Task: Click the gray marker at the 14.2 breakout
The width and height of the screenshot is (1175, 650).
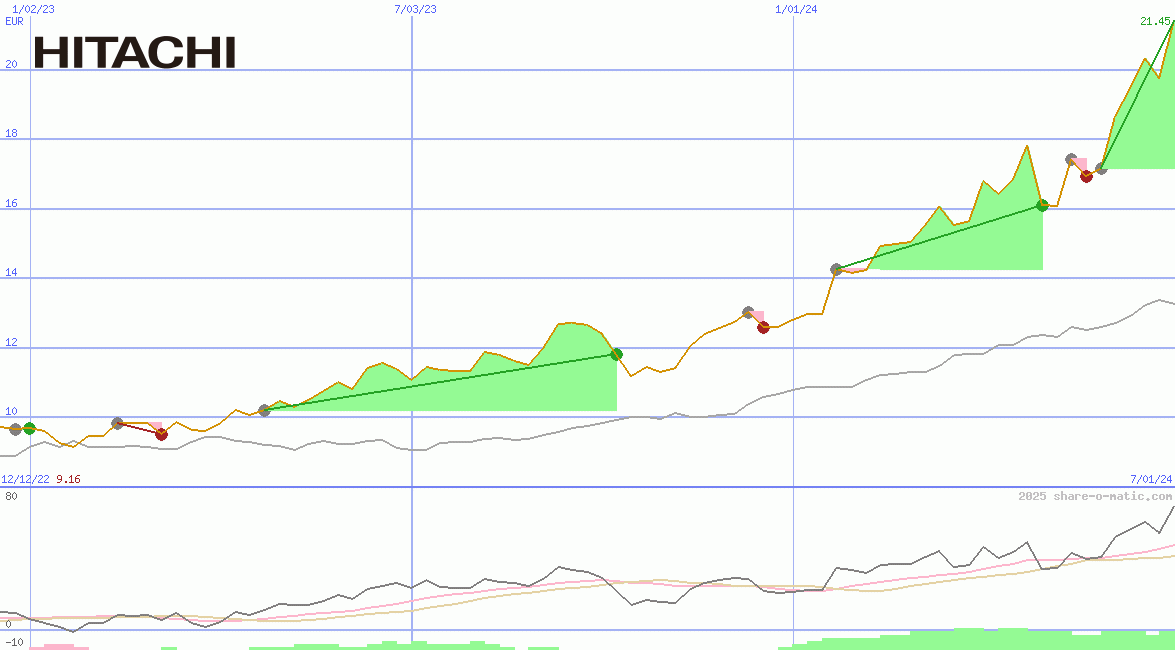Action: click(x=835, y=267)
